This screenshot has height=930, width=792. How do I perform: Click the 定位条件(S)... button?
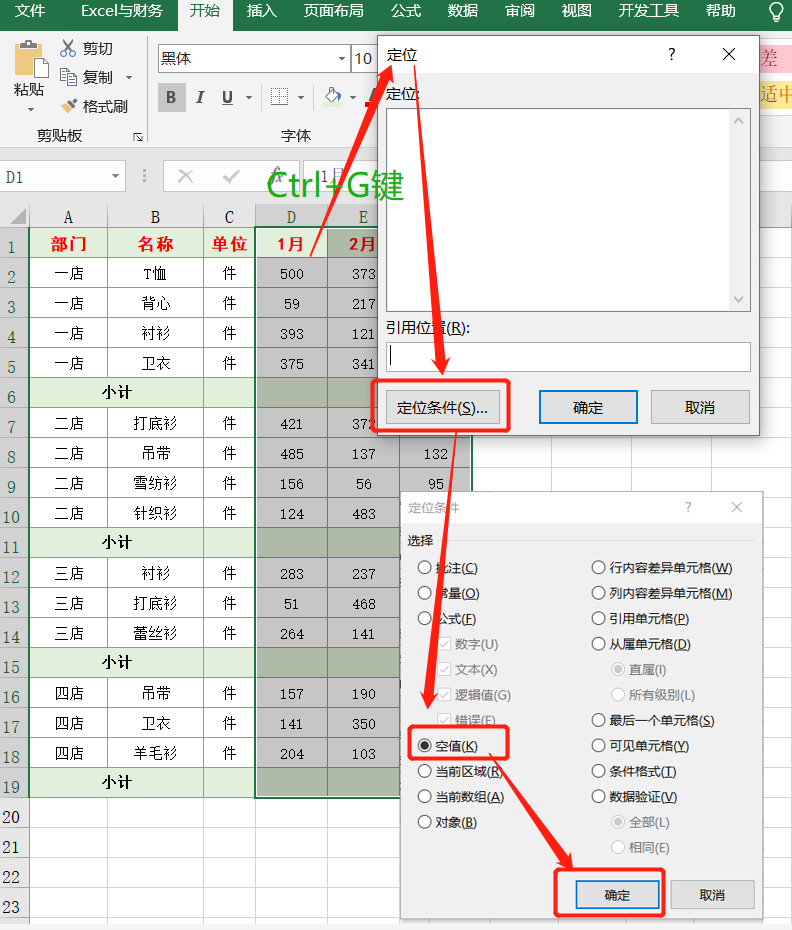(442, 407)
